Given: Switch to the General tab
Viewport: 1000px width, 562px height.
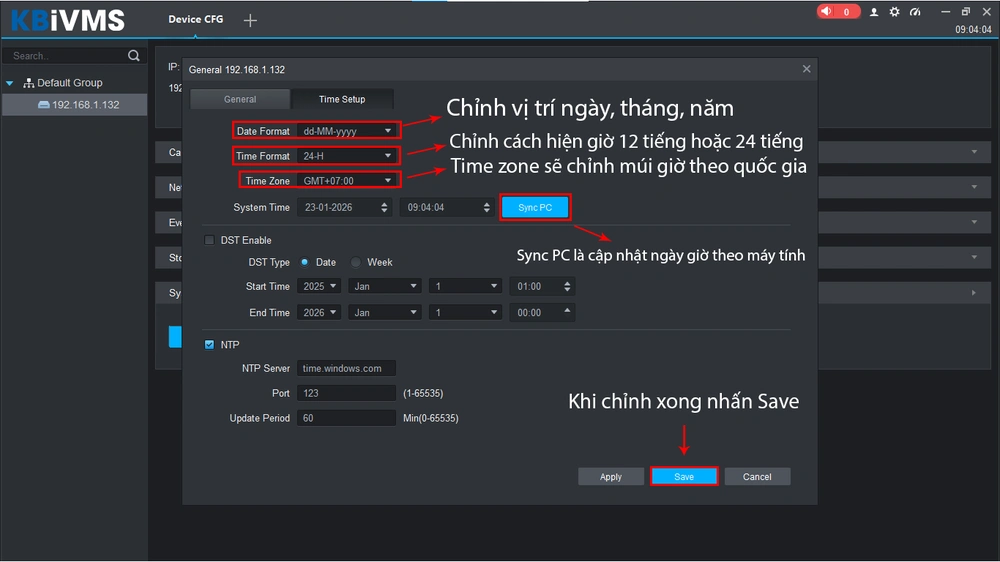Looking at the screenshot, I should point(240,99).
